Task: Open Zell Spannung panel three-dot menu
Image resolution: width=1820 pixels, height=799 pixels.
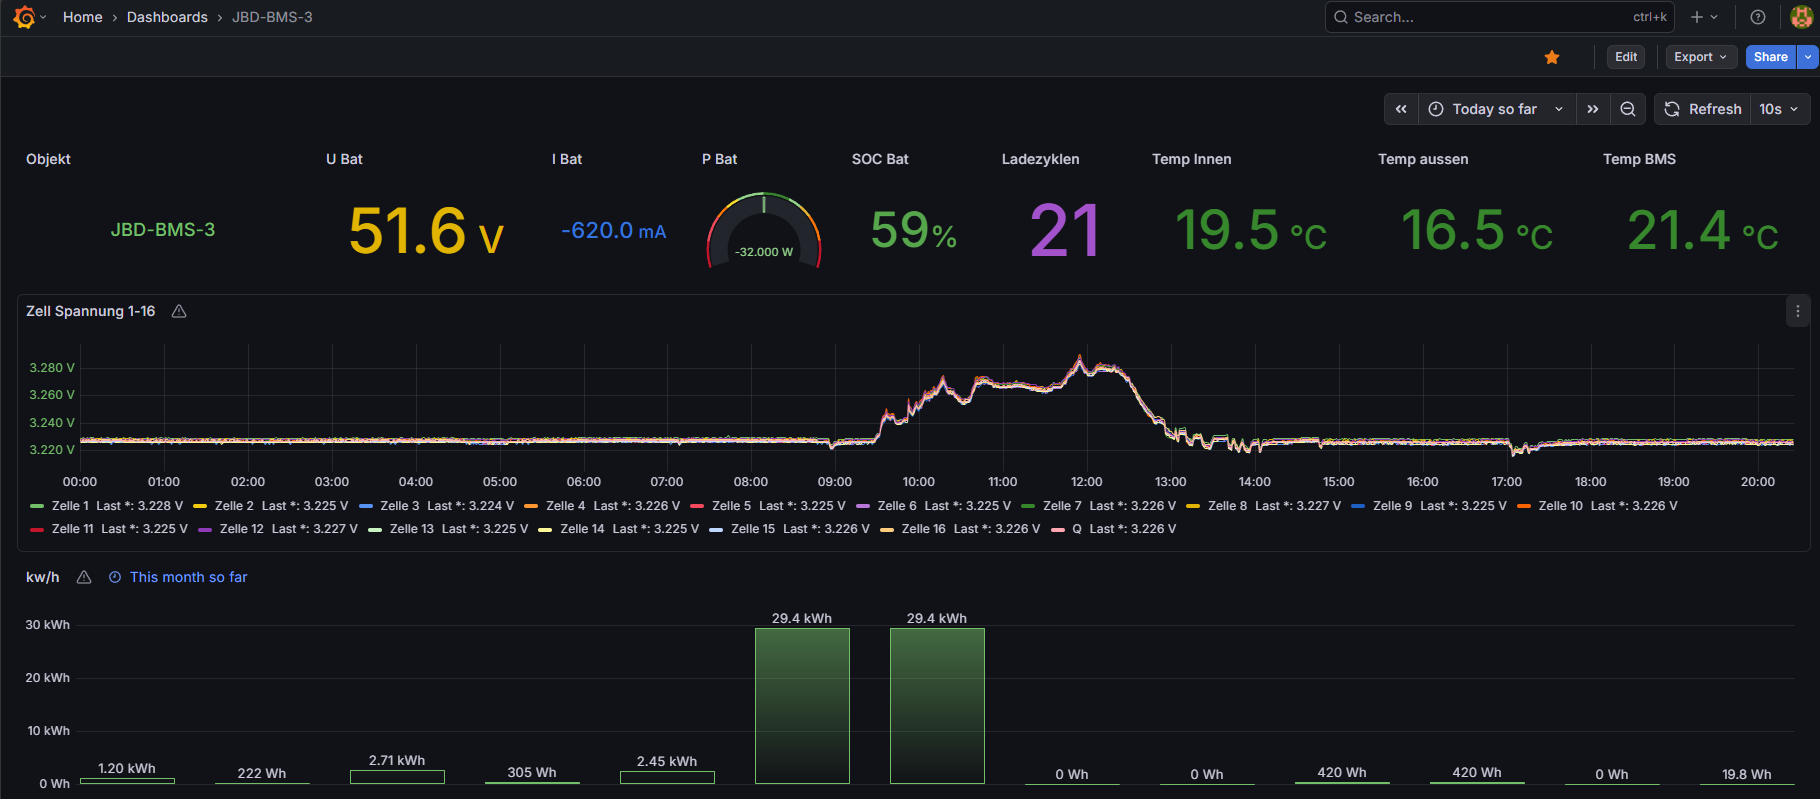Action: pyautogui.click(x=1797, y=312)
